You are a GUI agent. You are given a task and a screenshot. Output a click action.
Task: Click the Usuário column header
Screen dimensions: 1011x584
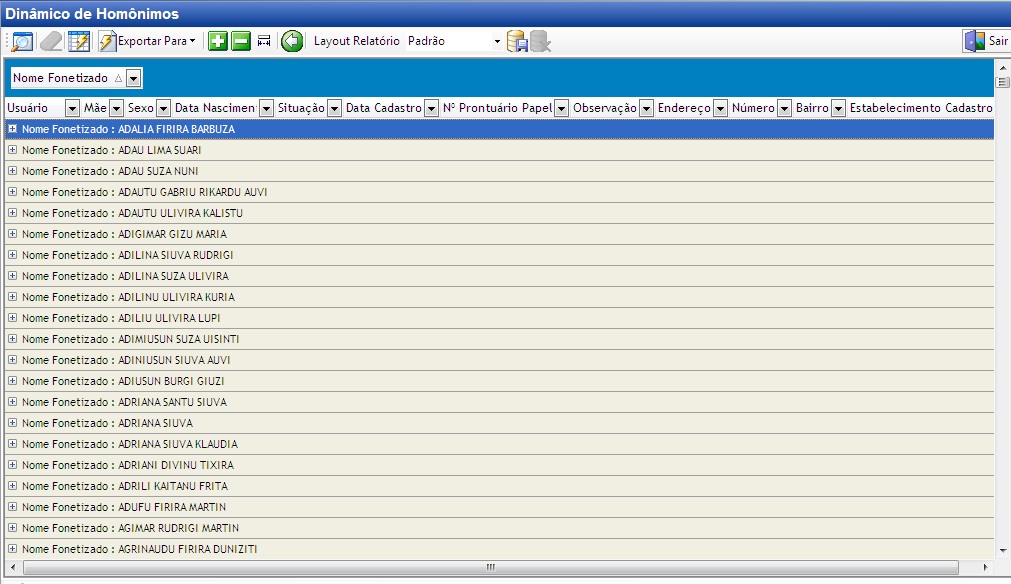tap(35, 108)
